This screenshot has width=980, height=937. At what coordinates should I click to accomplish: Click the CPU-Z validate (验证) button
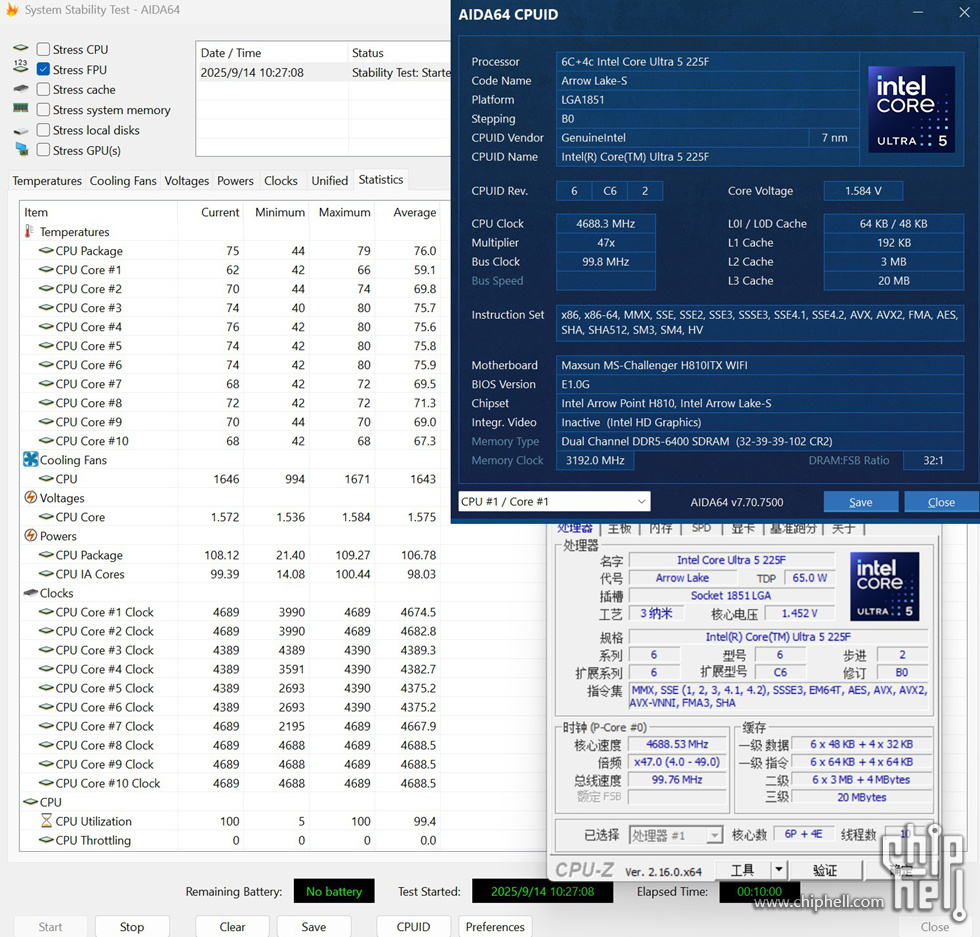coord(825,869)
